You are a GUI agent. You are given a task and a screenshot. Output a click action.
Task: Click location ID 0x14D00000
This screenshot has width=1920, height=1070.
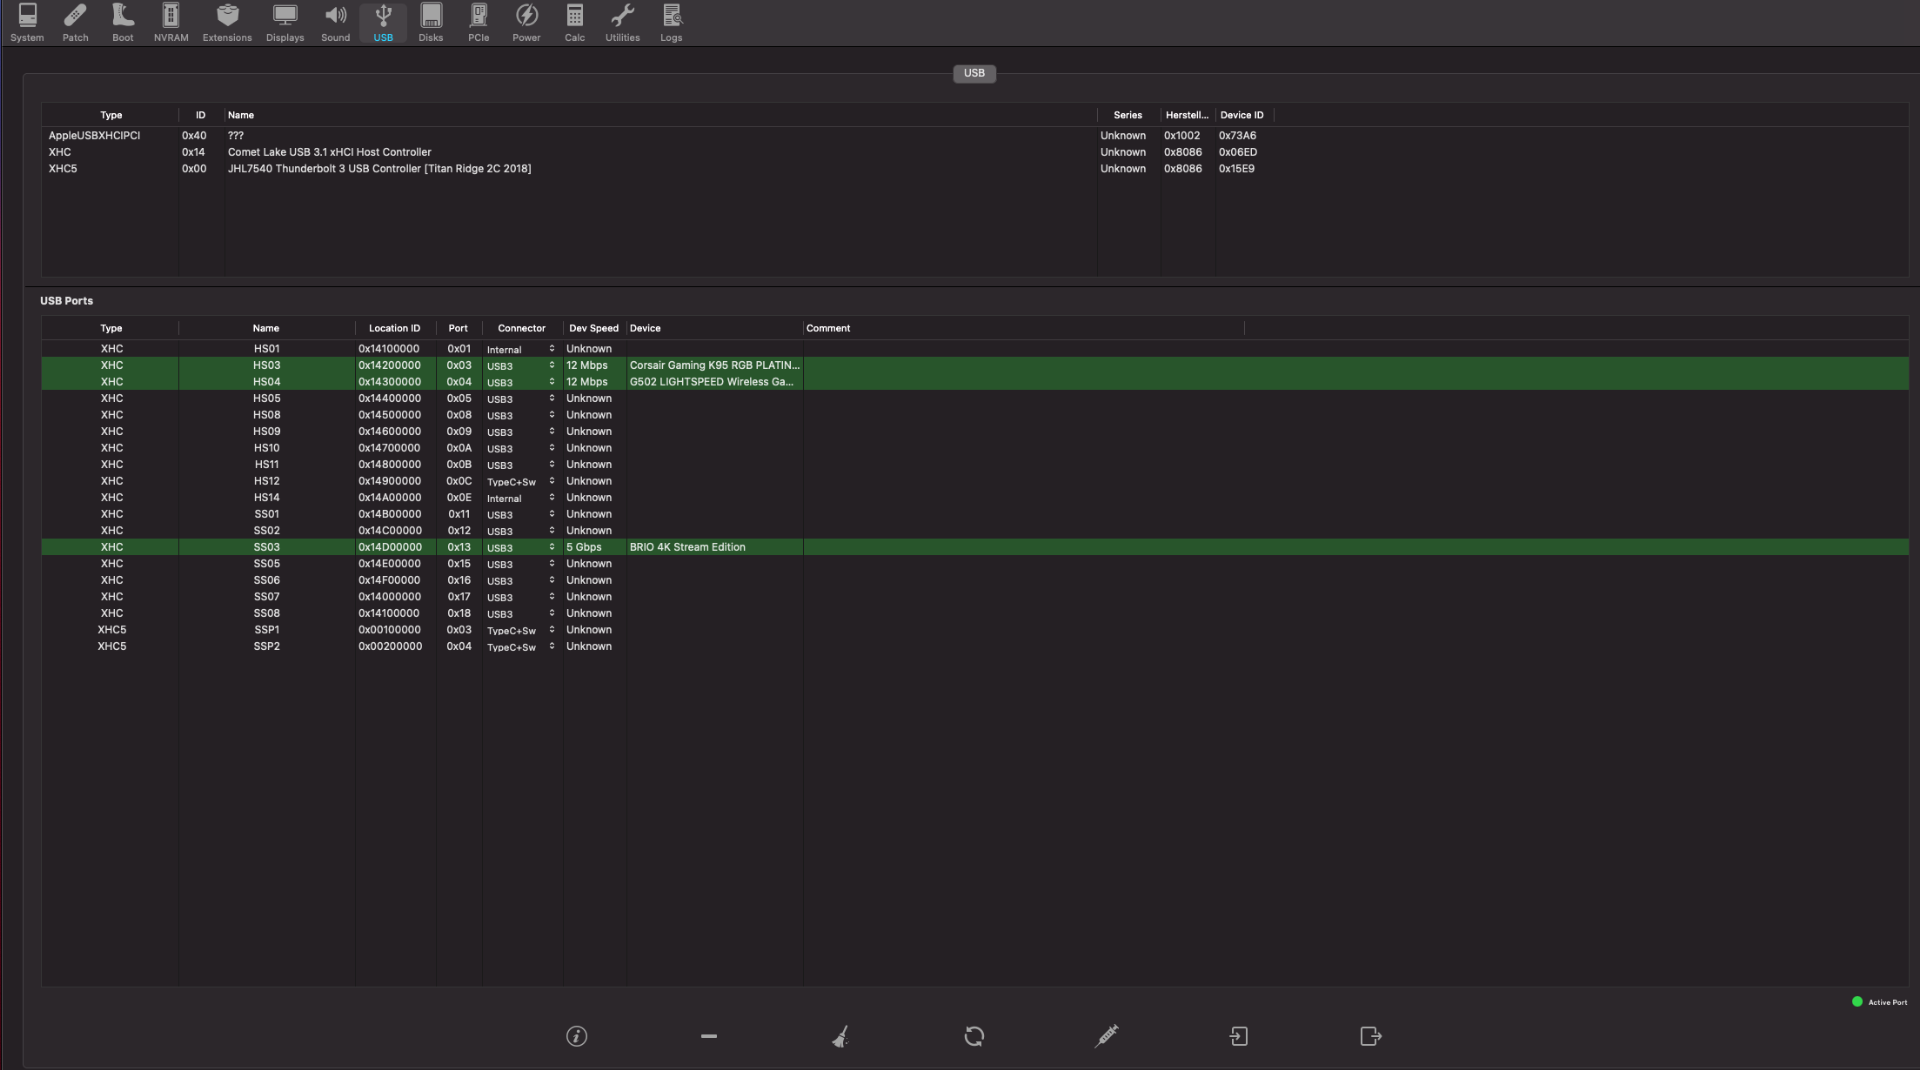[390, 547]
